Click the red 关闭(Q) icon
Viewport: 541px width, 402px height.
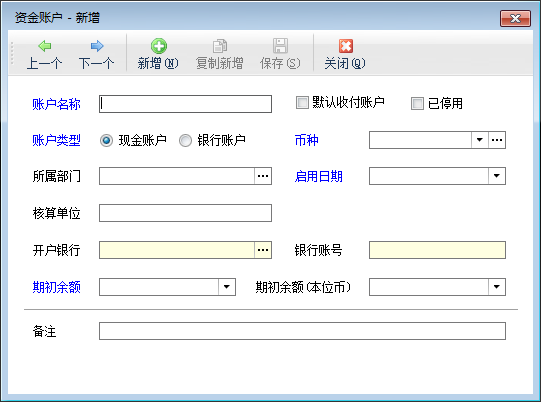(x=345, y=46)
